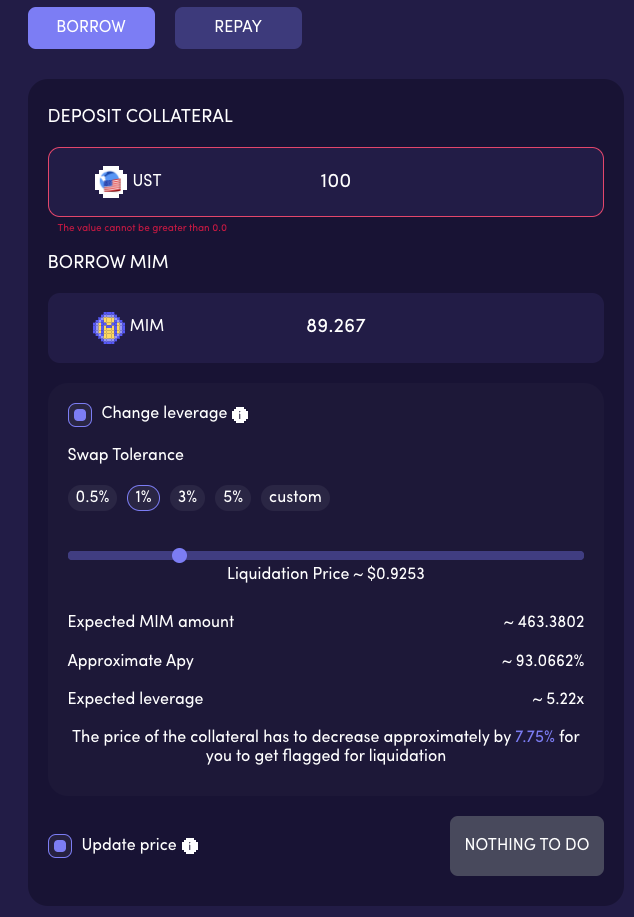The image size is (634, 917).
Task: Click the Change leverage info icon
Action: pyautogui.click(x=240, y=414)
